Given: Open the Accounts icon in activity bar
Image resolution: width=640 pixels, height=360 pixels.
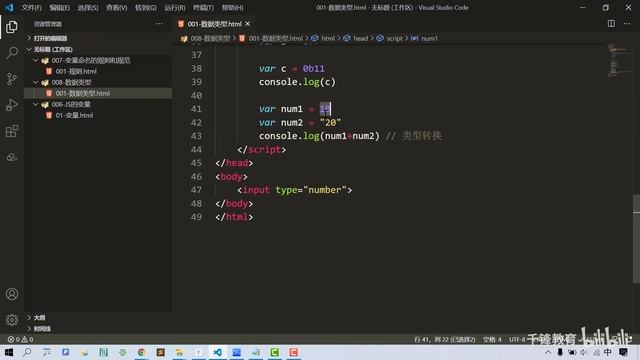Looking at the screenshot, I should tap(12, 294).
